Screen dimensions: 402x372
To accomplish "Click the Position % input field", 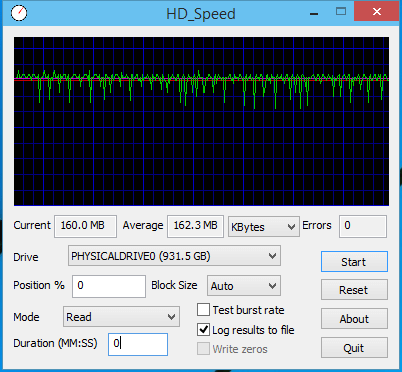I will coord(109,286).
